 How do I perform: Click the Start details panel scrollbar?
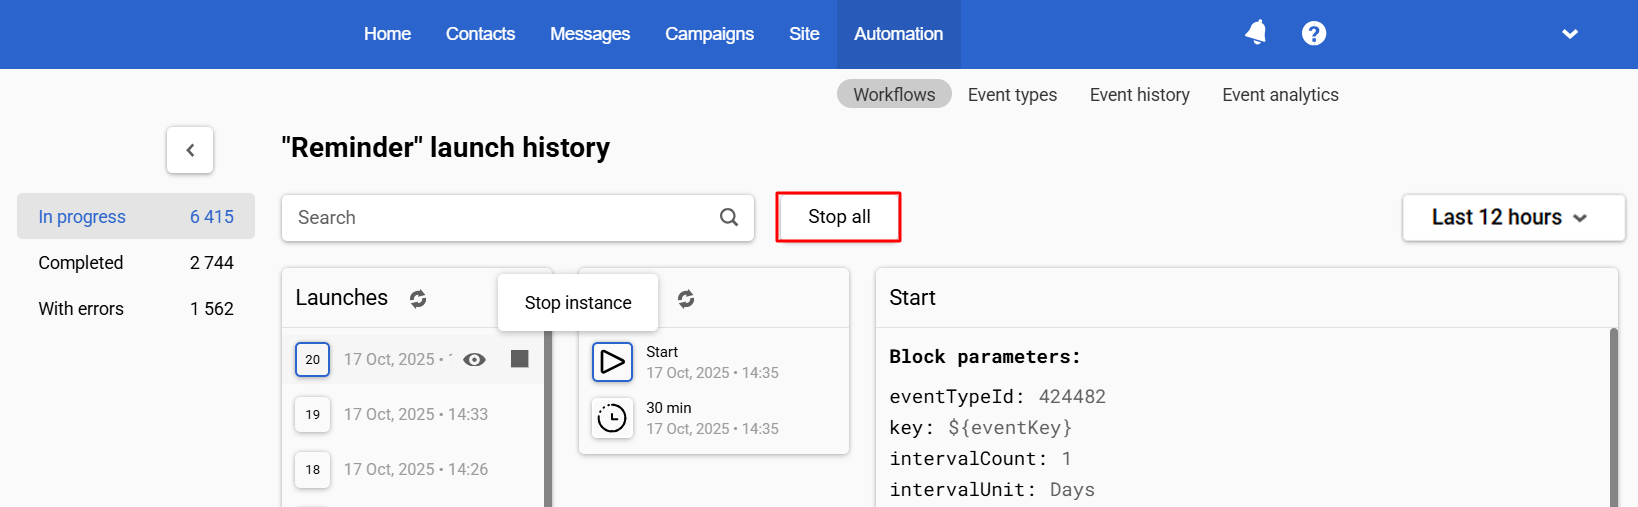click(1613, 418)
